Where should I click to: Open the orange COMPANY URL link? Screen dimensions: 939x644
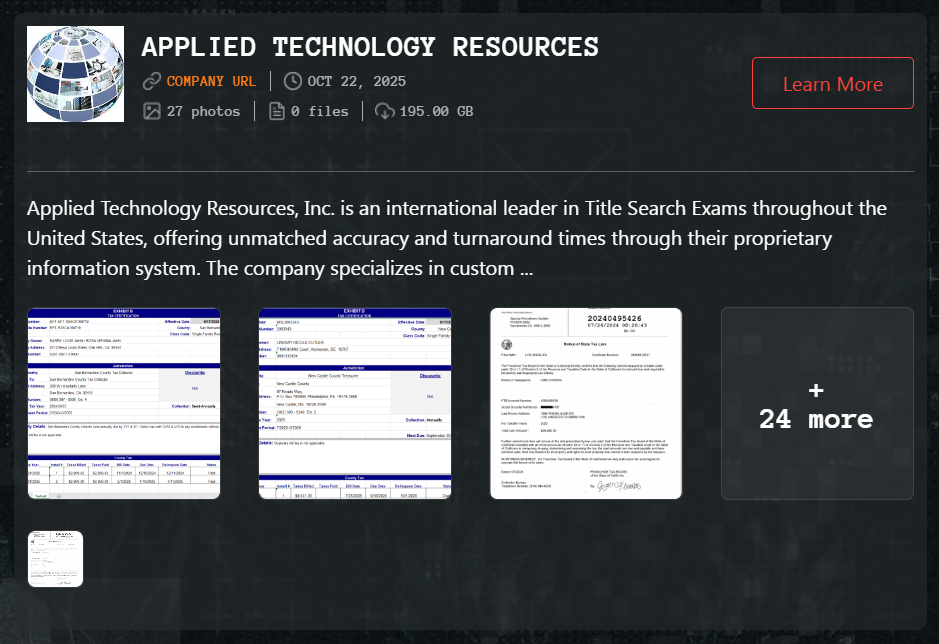click(211, 81)
